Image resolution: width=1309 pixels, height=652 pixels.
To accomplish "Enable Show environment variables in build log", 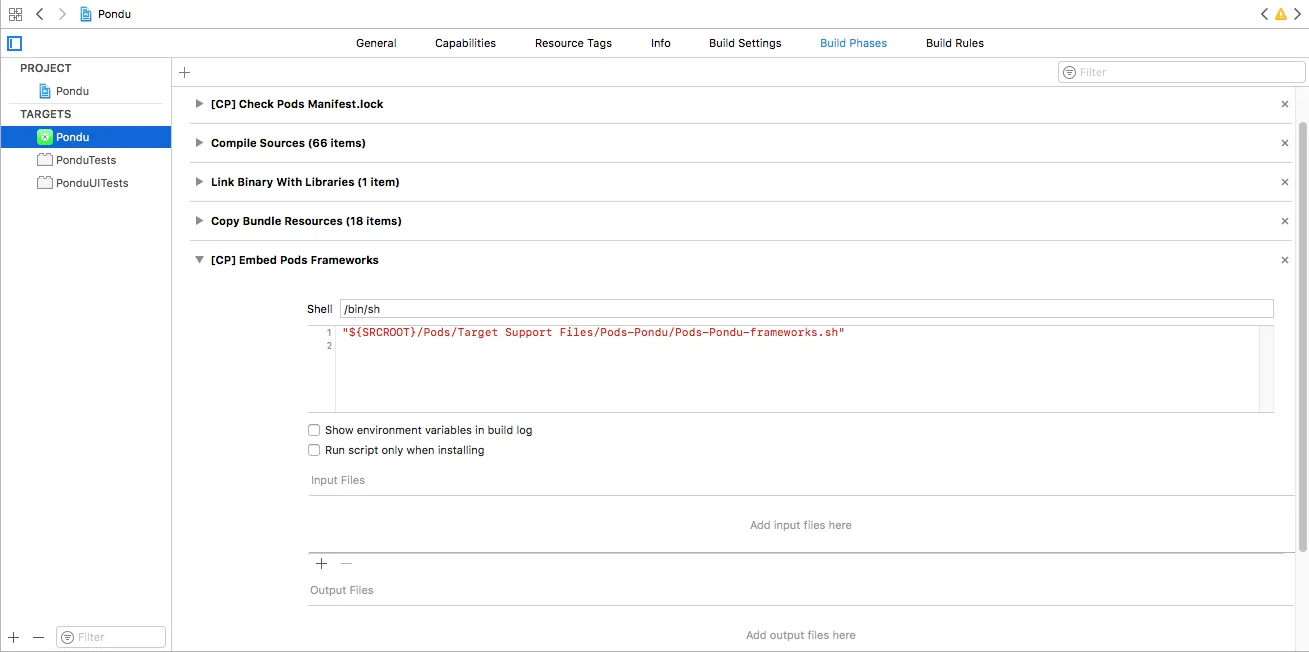I will click(314, 430).
